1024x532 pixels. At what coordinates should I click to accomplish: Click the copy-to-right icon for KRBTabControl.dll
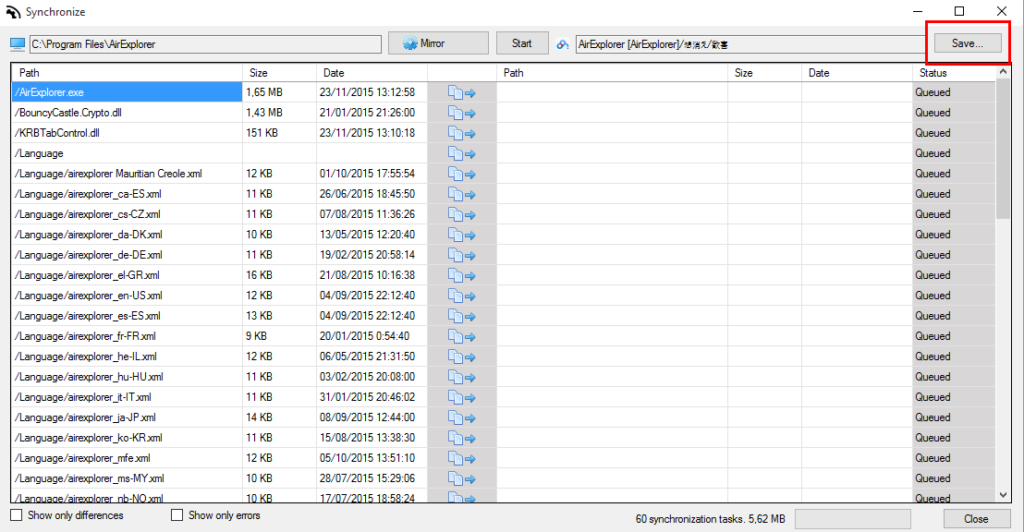coord(462,133)
